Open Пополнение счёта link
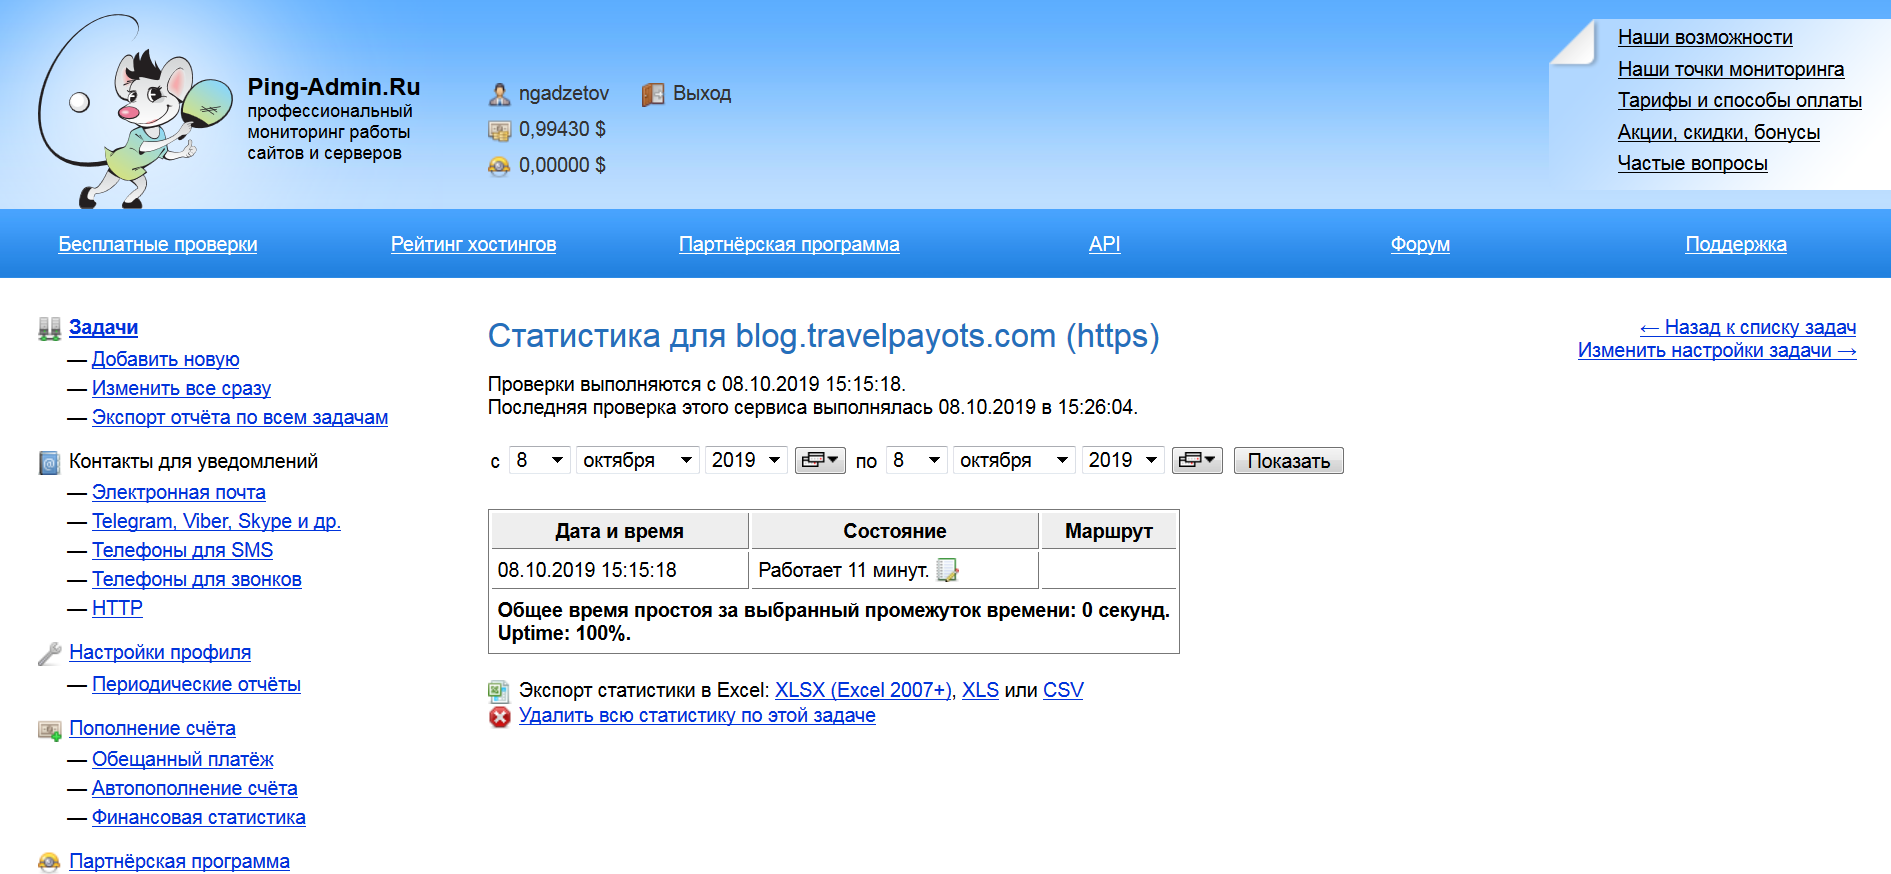This screenshot has height=874, width=1891. coord(152,728)
